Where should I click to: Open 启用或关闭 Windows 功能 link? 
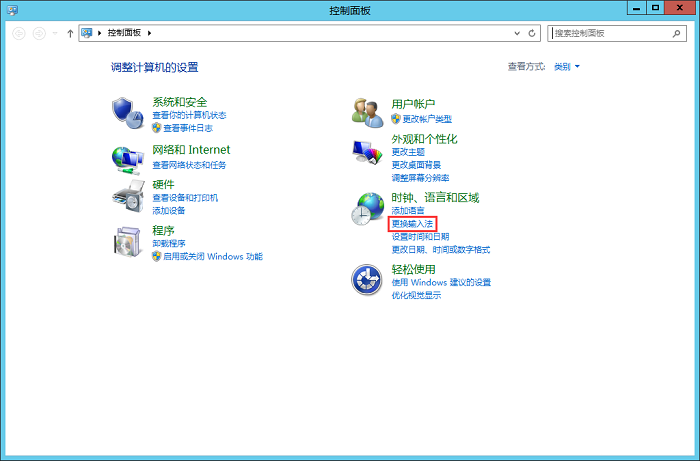[213, 257]
